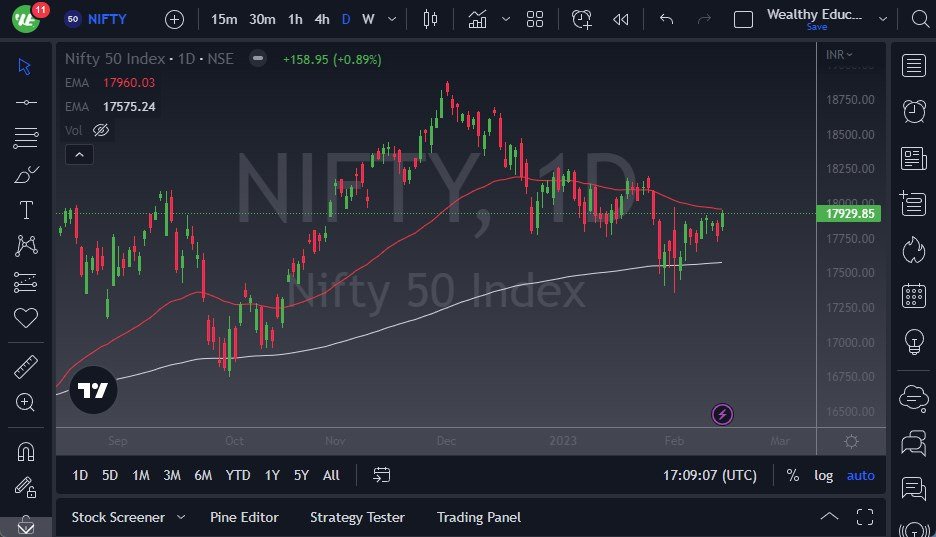The height and width of the screenshot is (537, 936).
Task: Start bar replay mode
Action: [621, 20]
